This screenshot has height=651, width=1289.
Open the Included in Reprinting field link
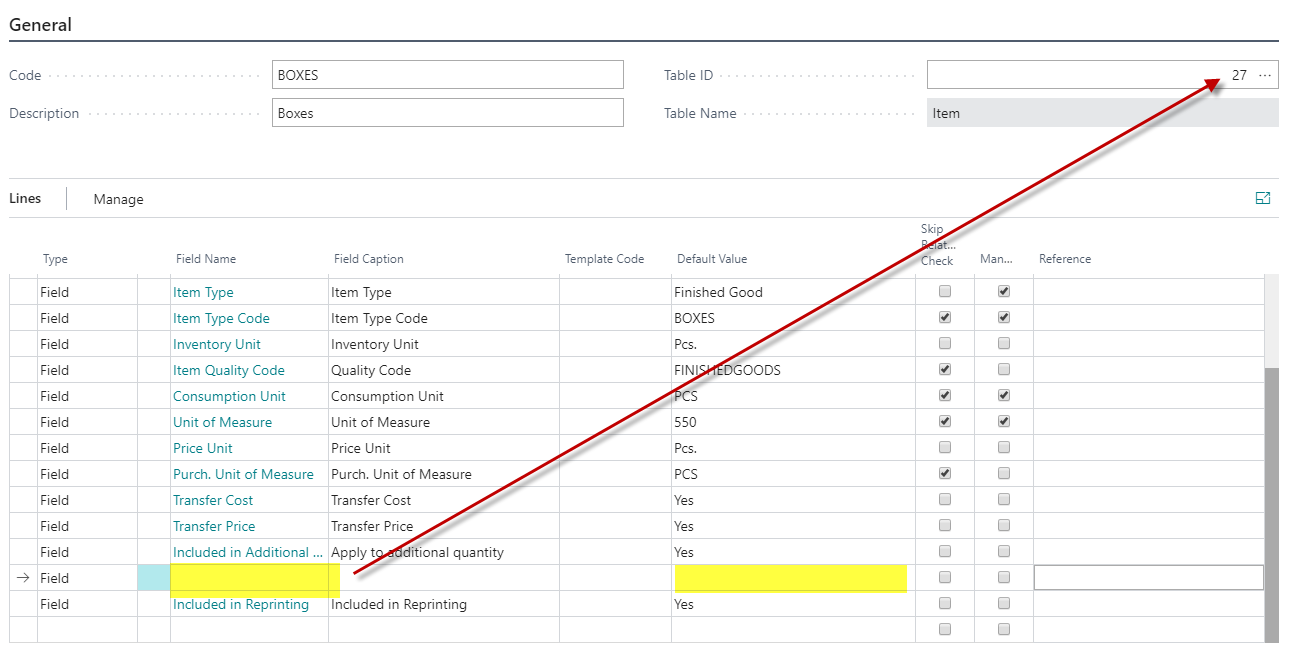pos(241,604)
